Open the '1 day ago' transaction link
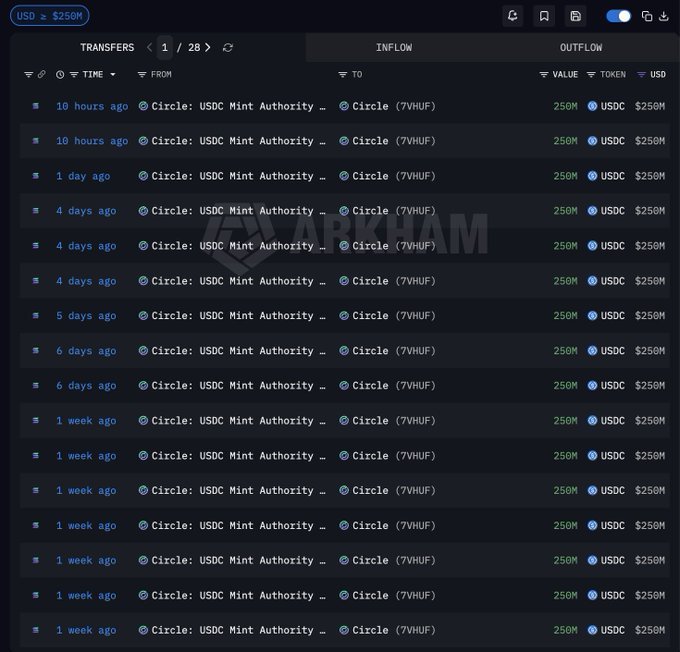680x652 pixels. click(x=83, y=176)
